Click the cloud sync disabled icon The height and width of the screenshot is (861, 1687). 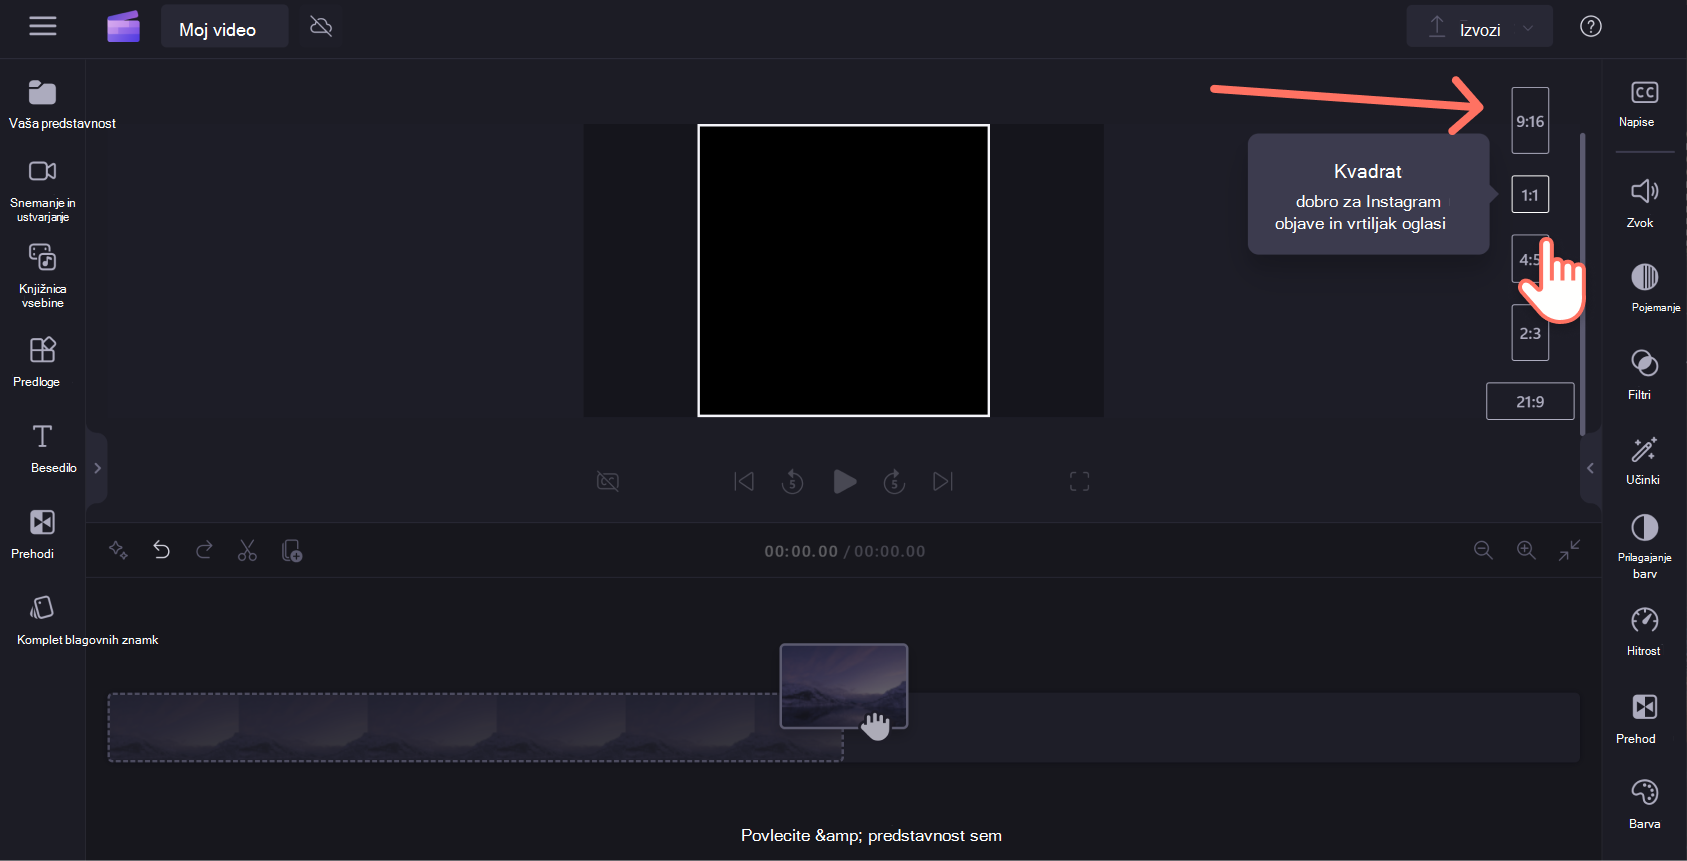[321, 26]
